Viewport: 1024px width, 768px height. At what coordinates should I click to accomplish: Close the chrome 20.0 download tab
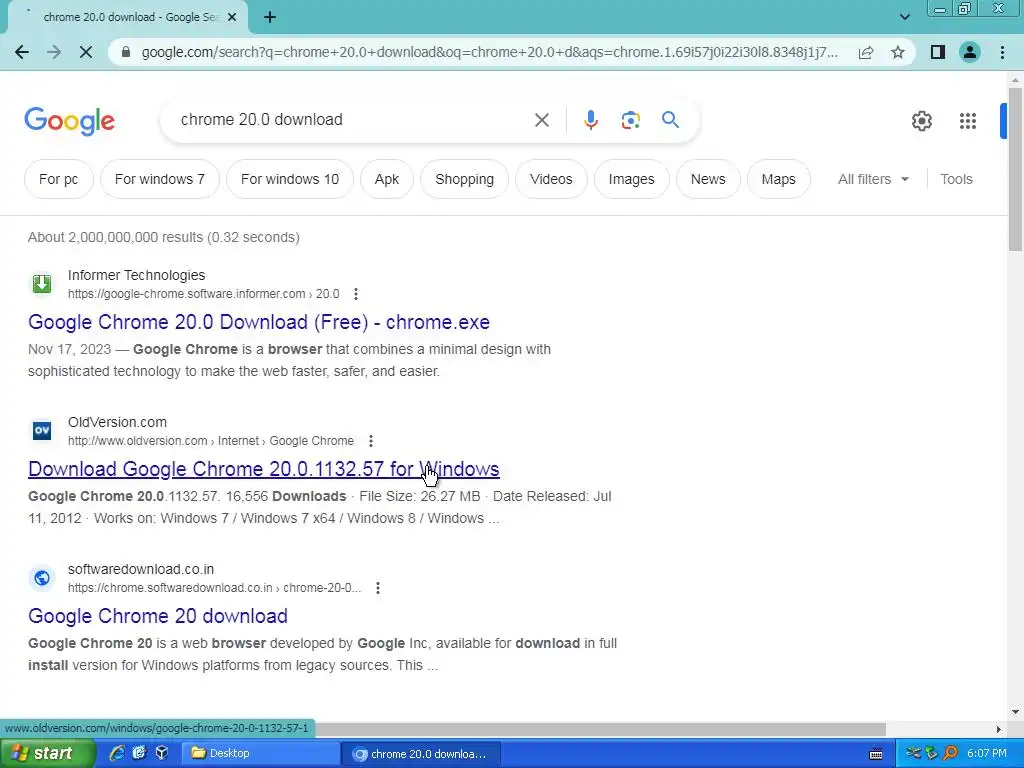(x=232, y=18)
